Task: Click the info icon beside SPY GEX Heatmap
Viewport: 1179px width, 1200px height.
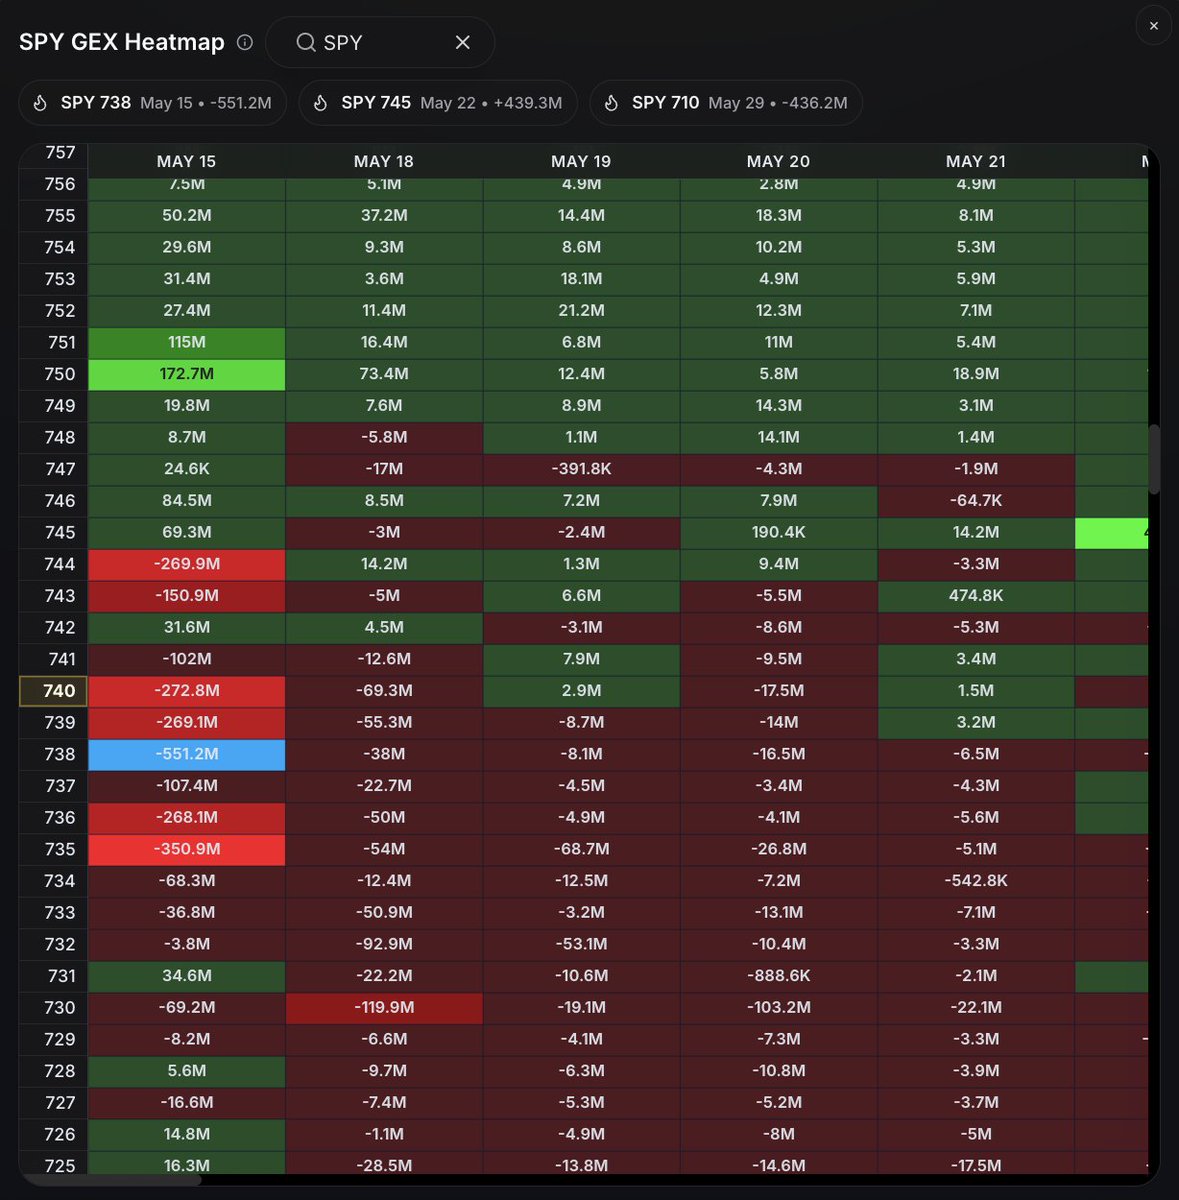Action: 245,42
